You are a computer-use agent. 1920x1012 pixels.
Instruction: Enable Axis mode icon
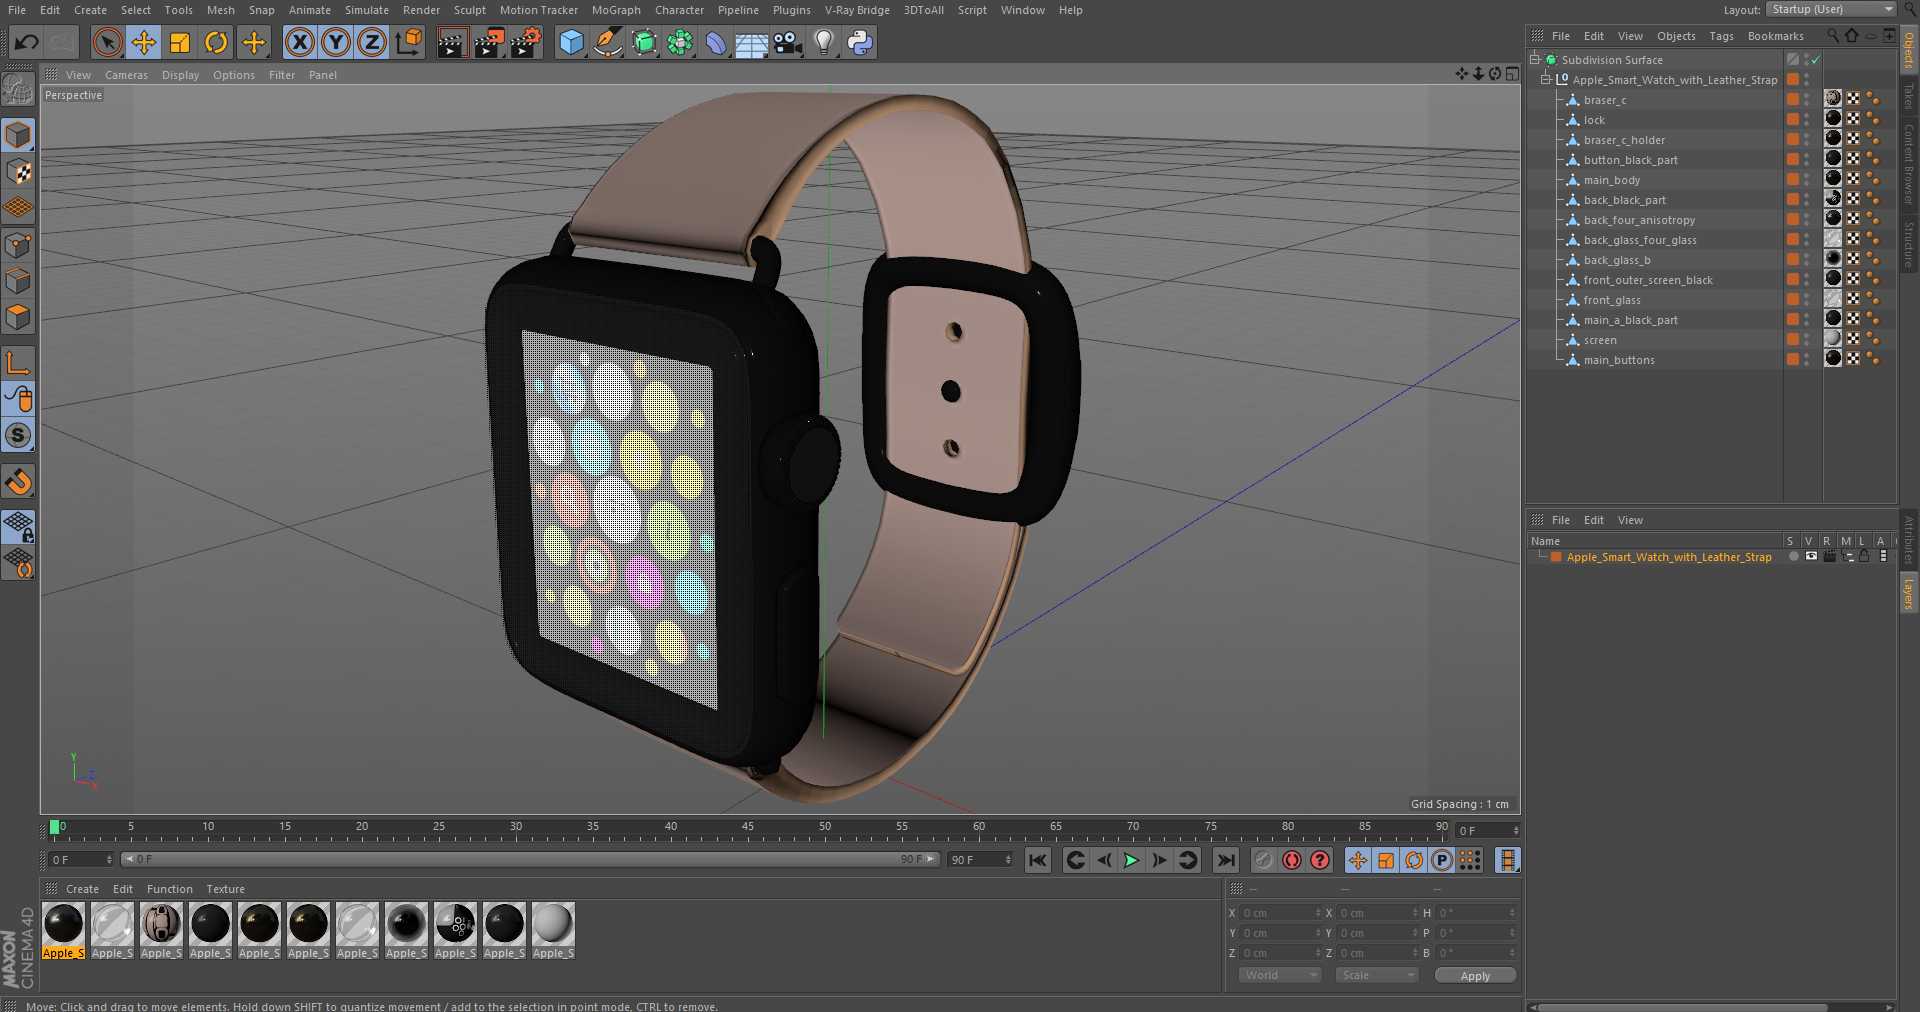18,363
